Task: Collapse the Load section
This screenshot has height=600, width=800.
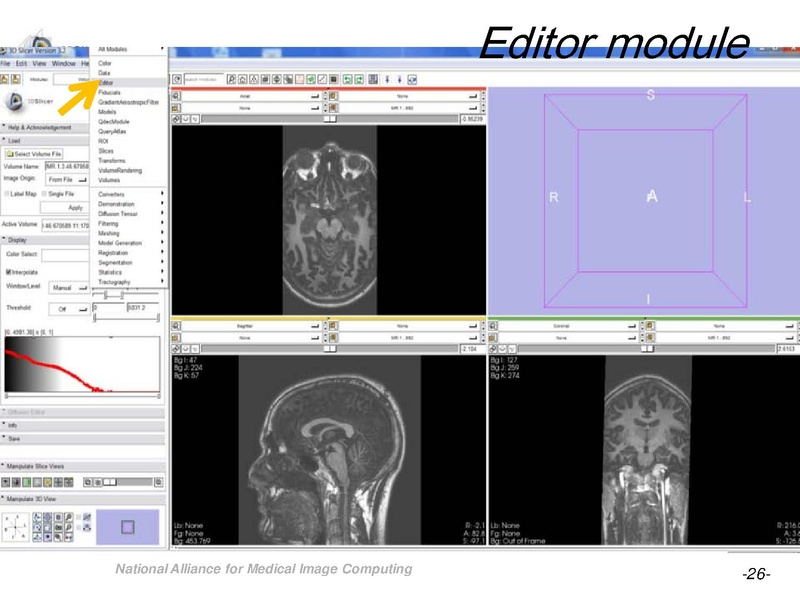Action: pyautogui.click(x=45, y=140)
